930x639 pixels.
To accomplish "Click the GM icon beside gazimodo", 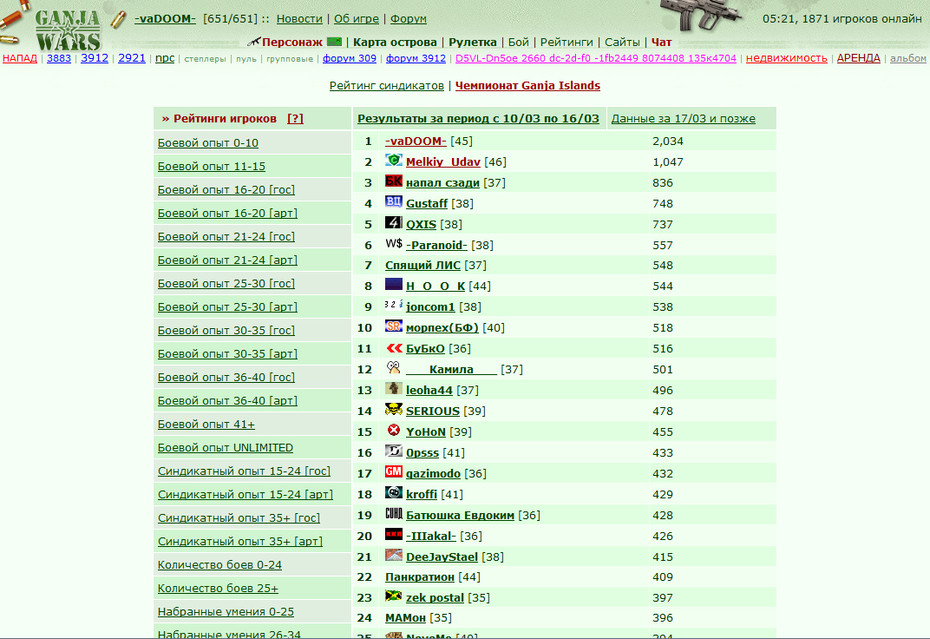I will tap(393, 472).
